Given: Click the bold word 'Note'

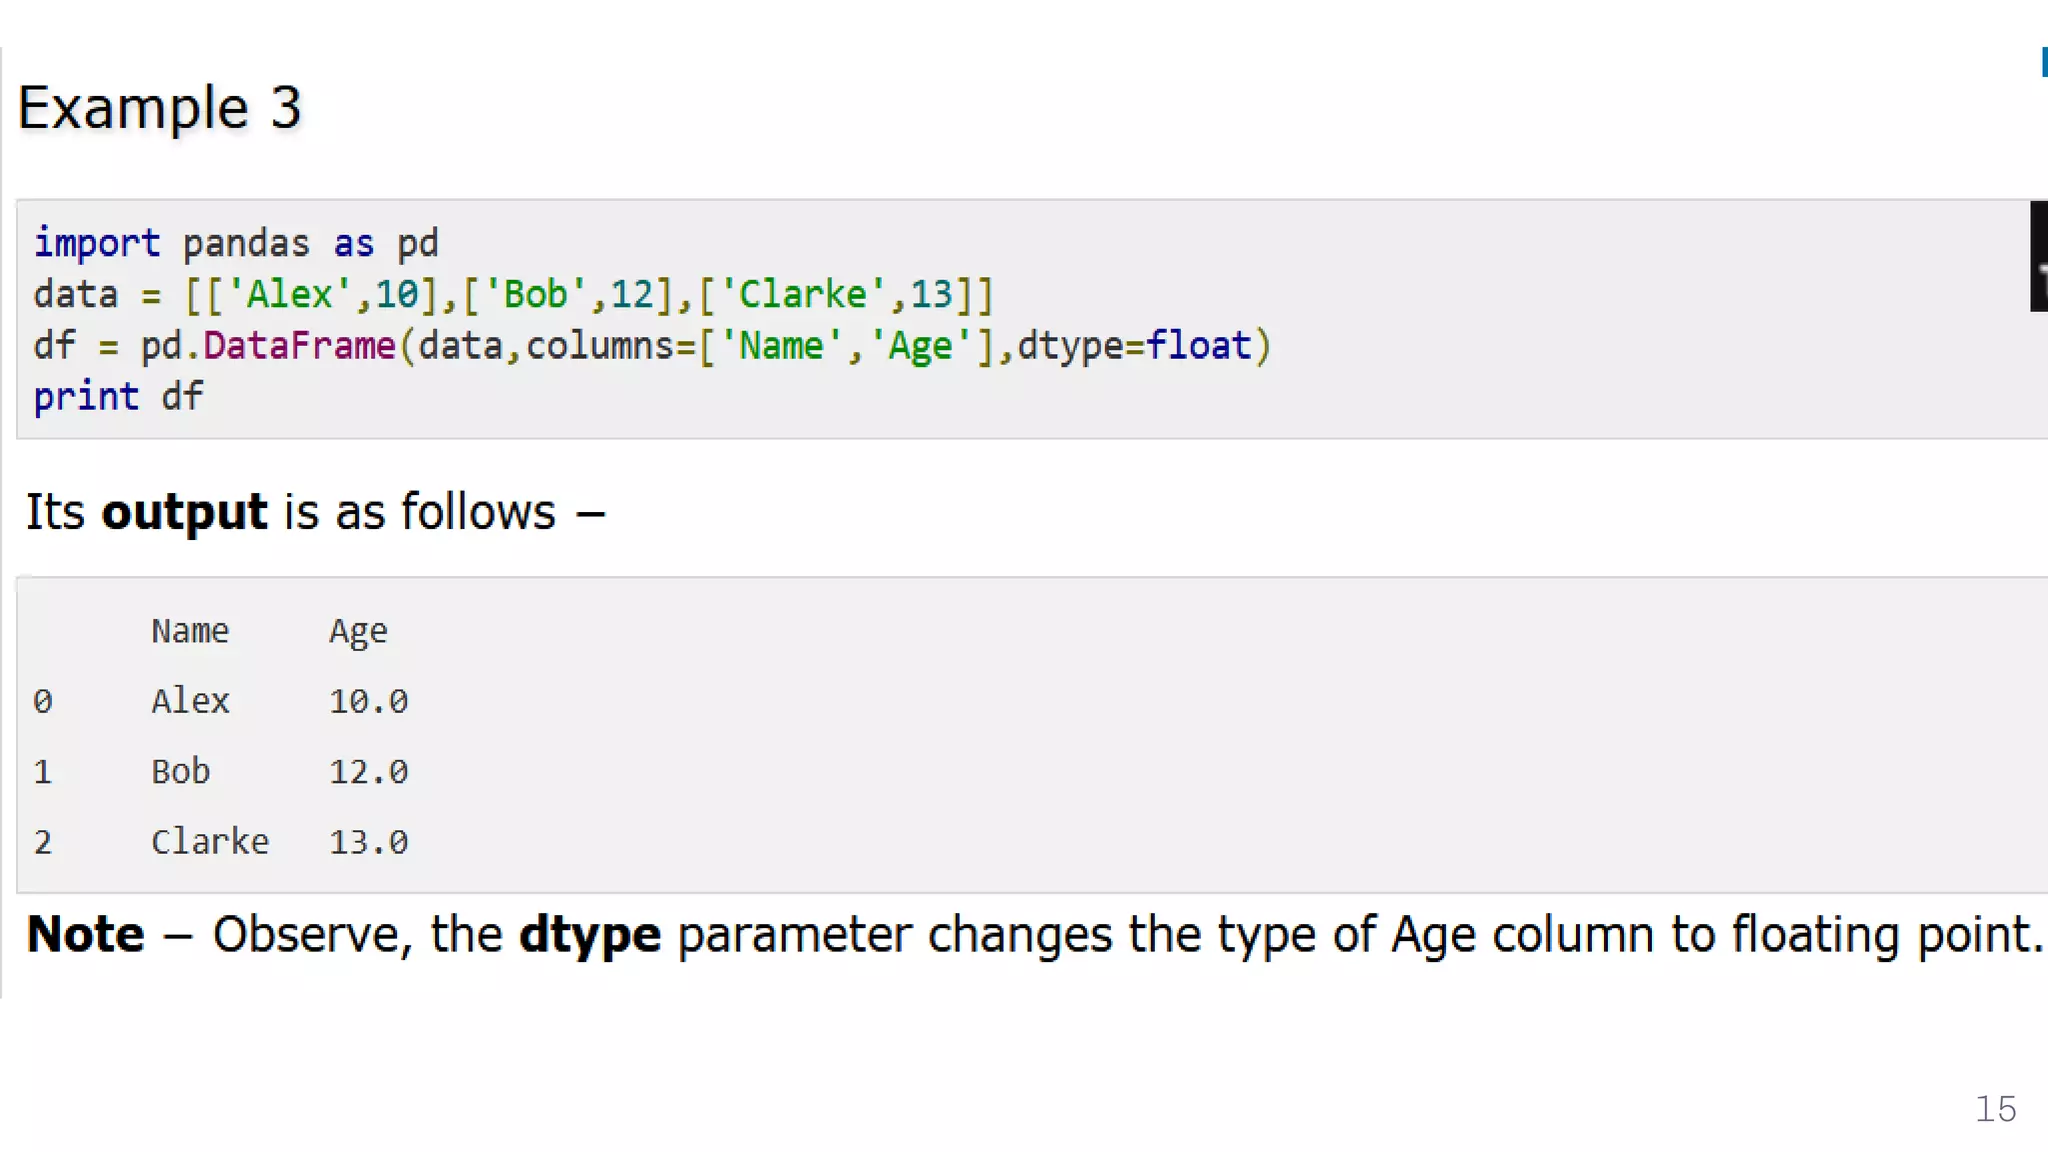Looking at the screenshot, I should [86, 935].
